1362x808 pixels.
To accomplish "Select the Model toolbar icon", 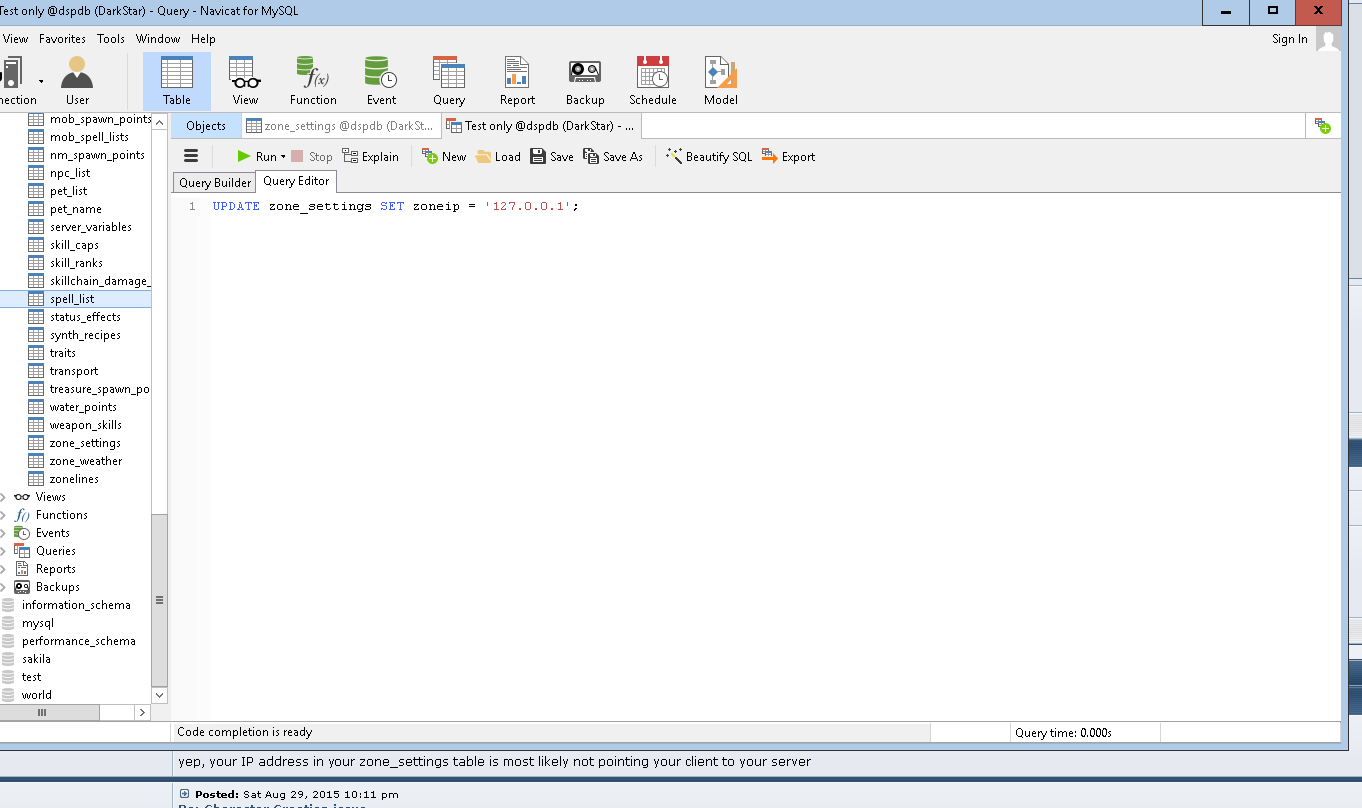I will tap(720, 81).
